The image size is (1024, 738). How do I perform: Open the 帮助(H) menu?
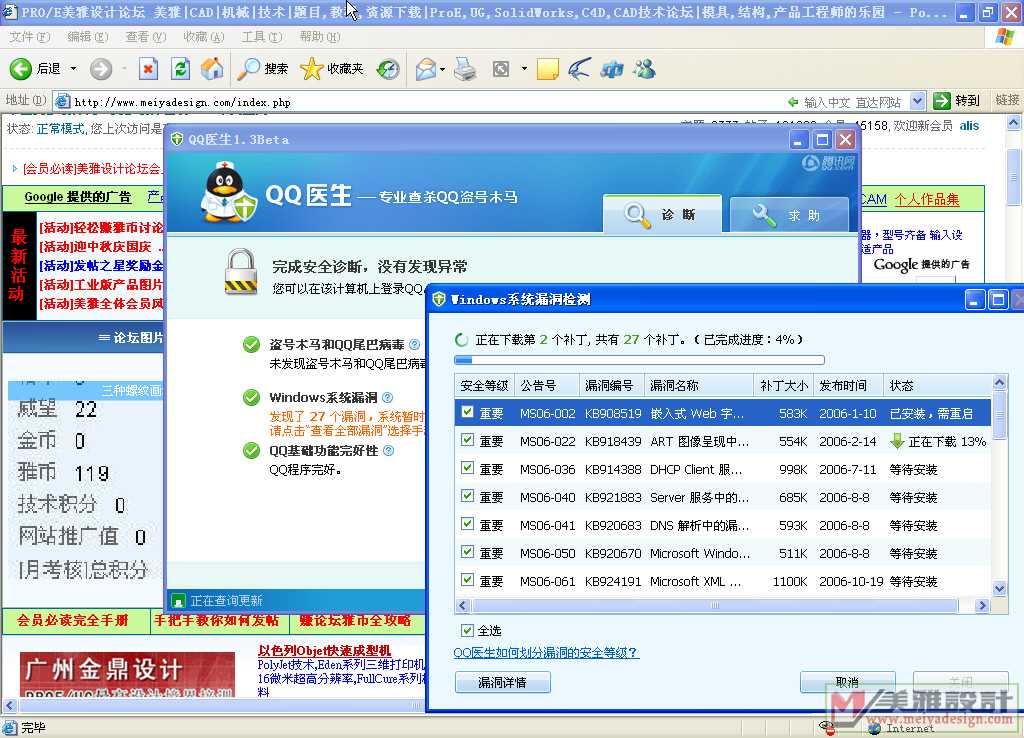[x=320, y=37]
